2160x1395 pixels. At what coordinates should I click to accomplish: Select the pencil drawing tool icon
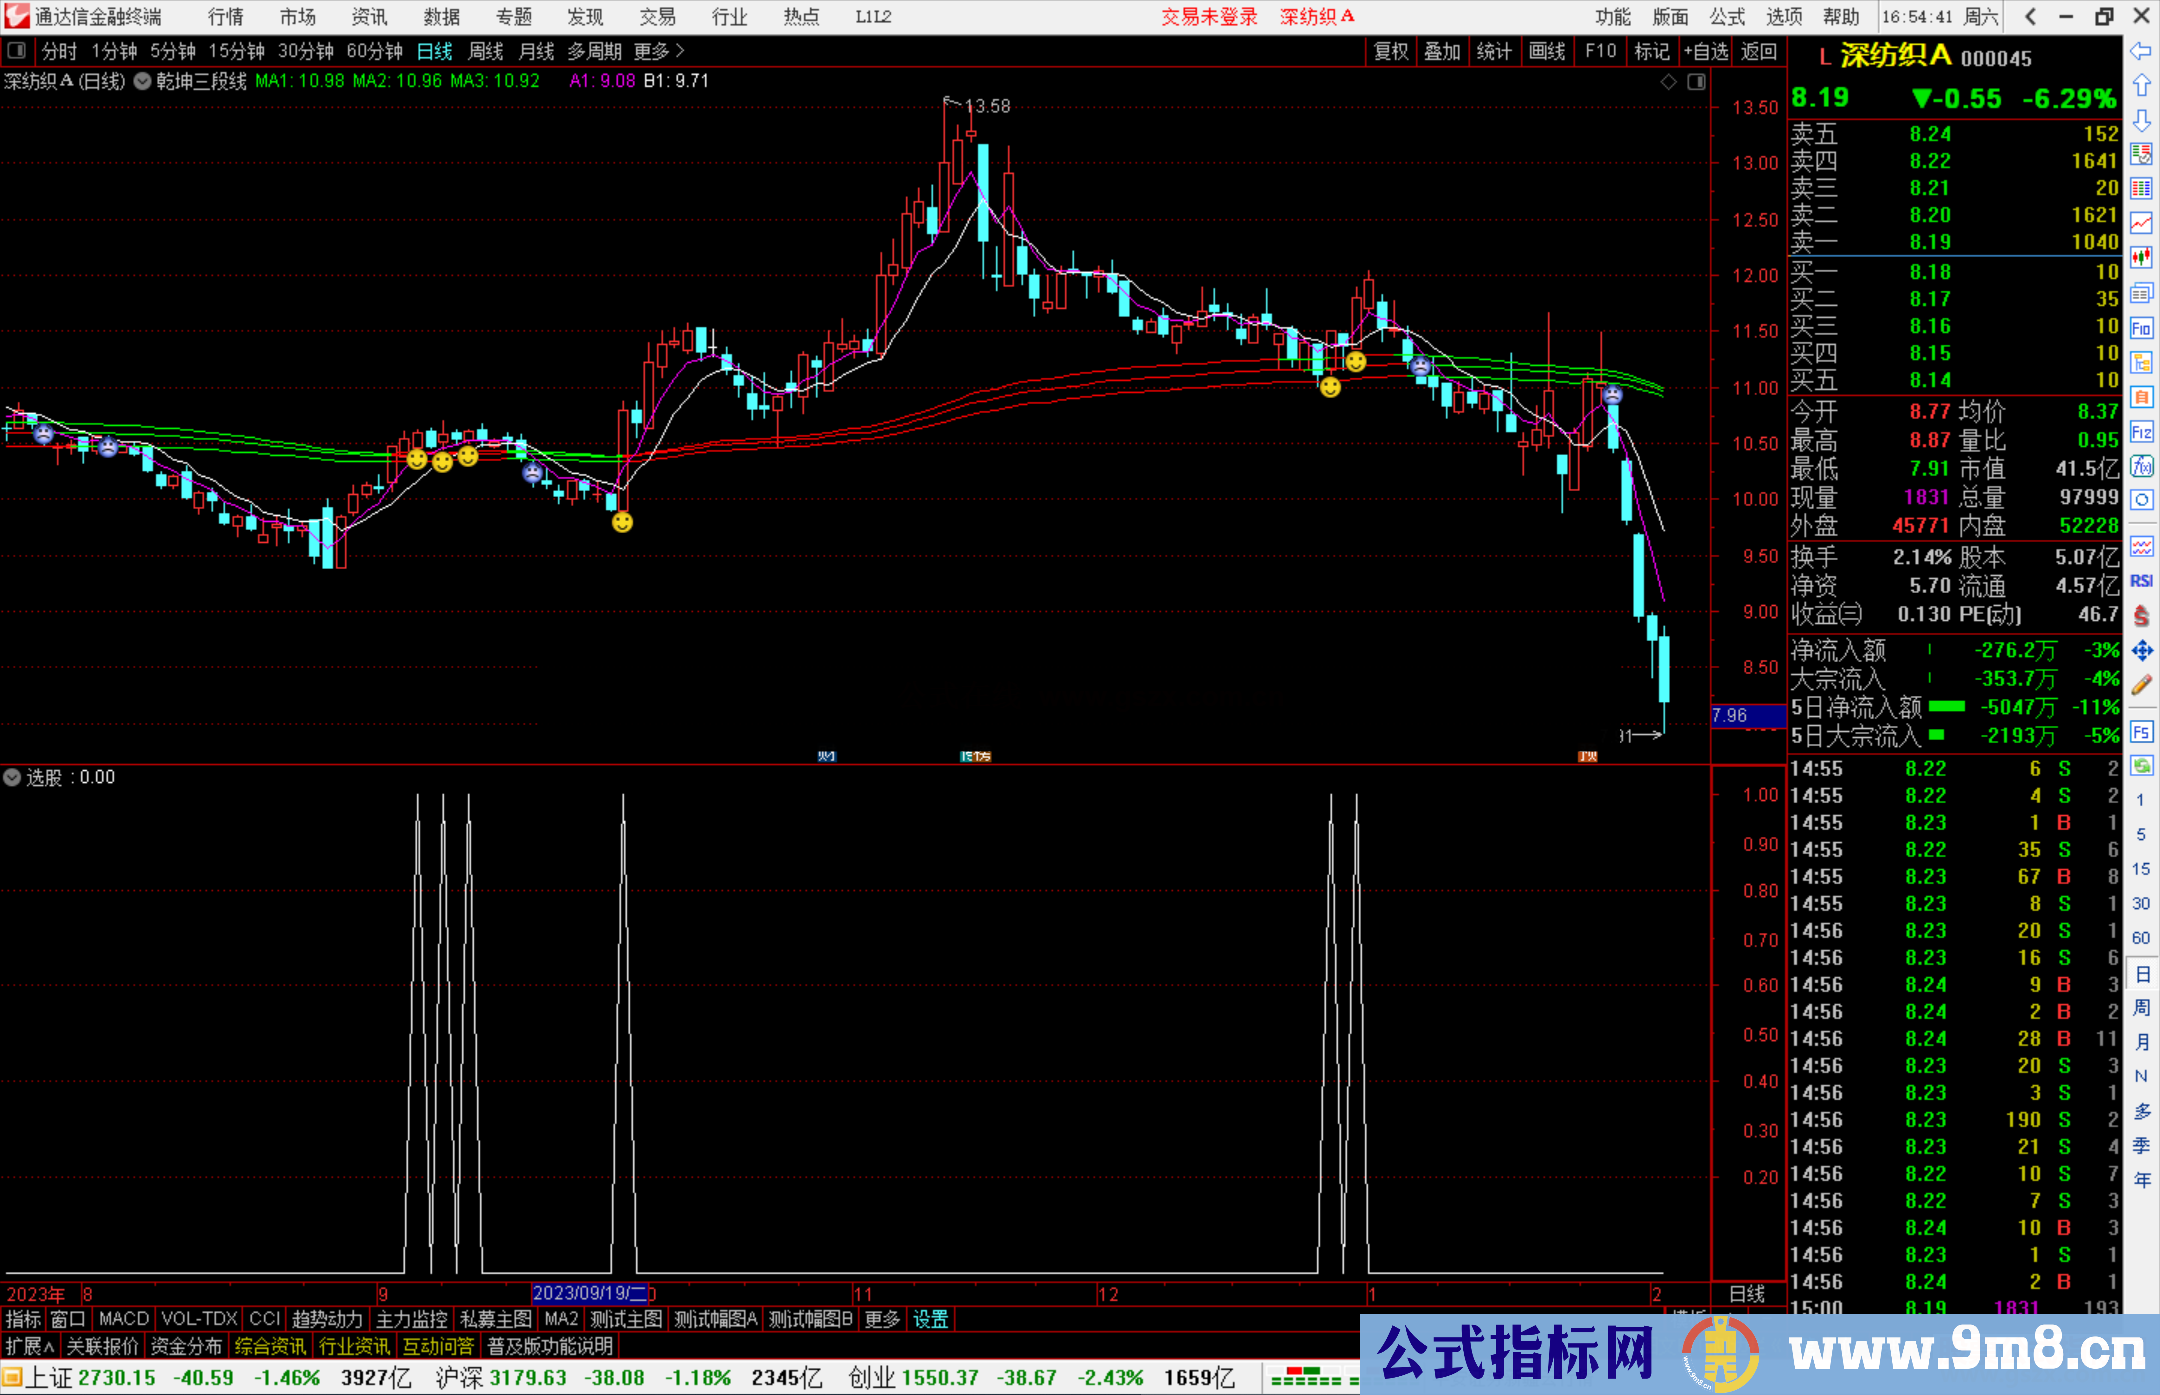[x=2141, y=685]
